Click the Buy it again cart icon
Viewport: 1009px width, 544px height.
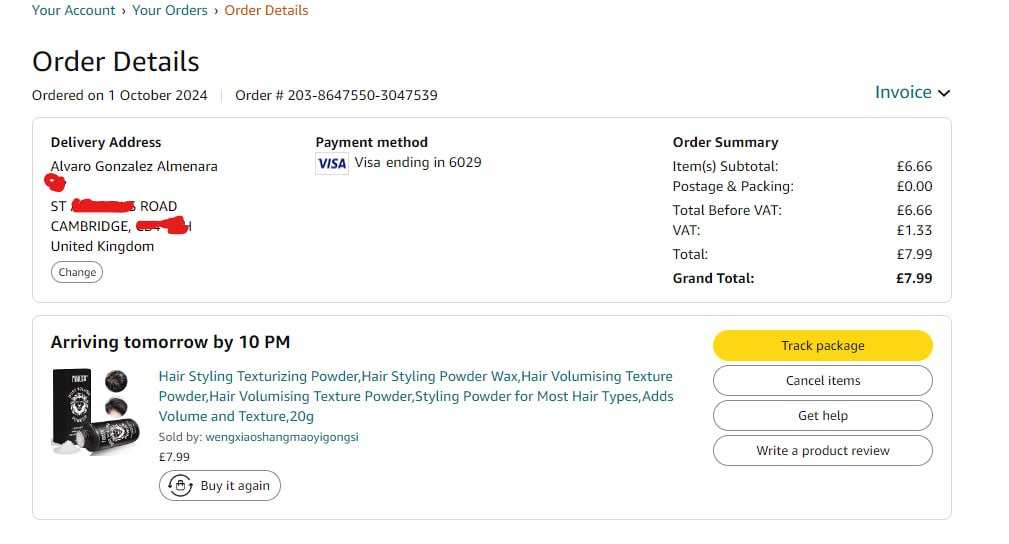point(180,486)
